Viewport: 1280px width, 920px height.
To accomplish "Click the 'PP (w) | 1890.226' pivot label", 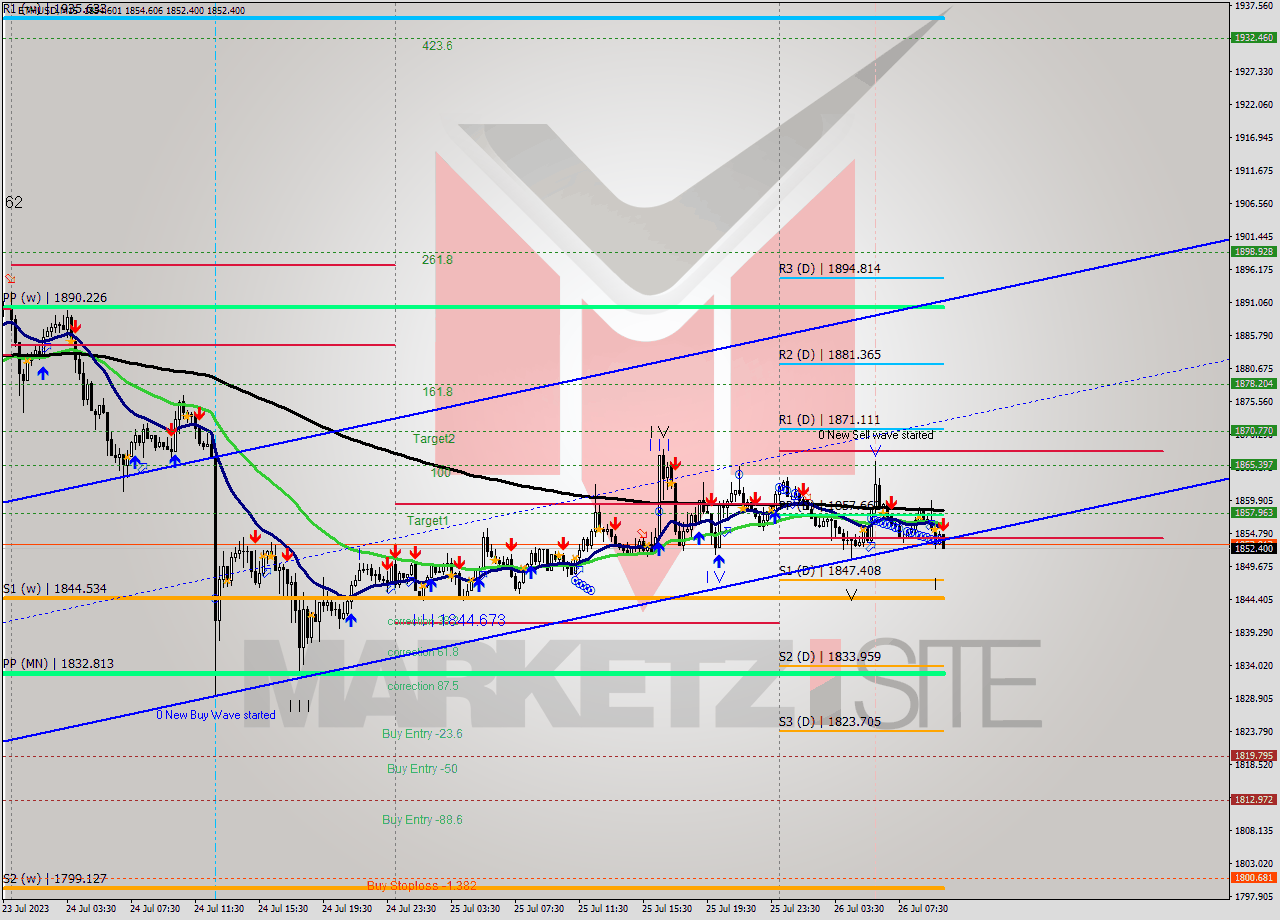I will point(55,297).
